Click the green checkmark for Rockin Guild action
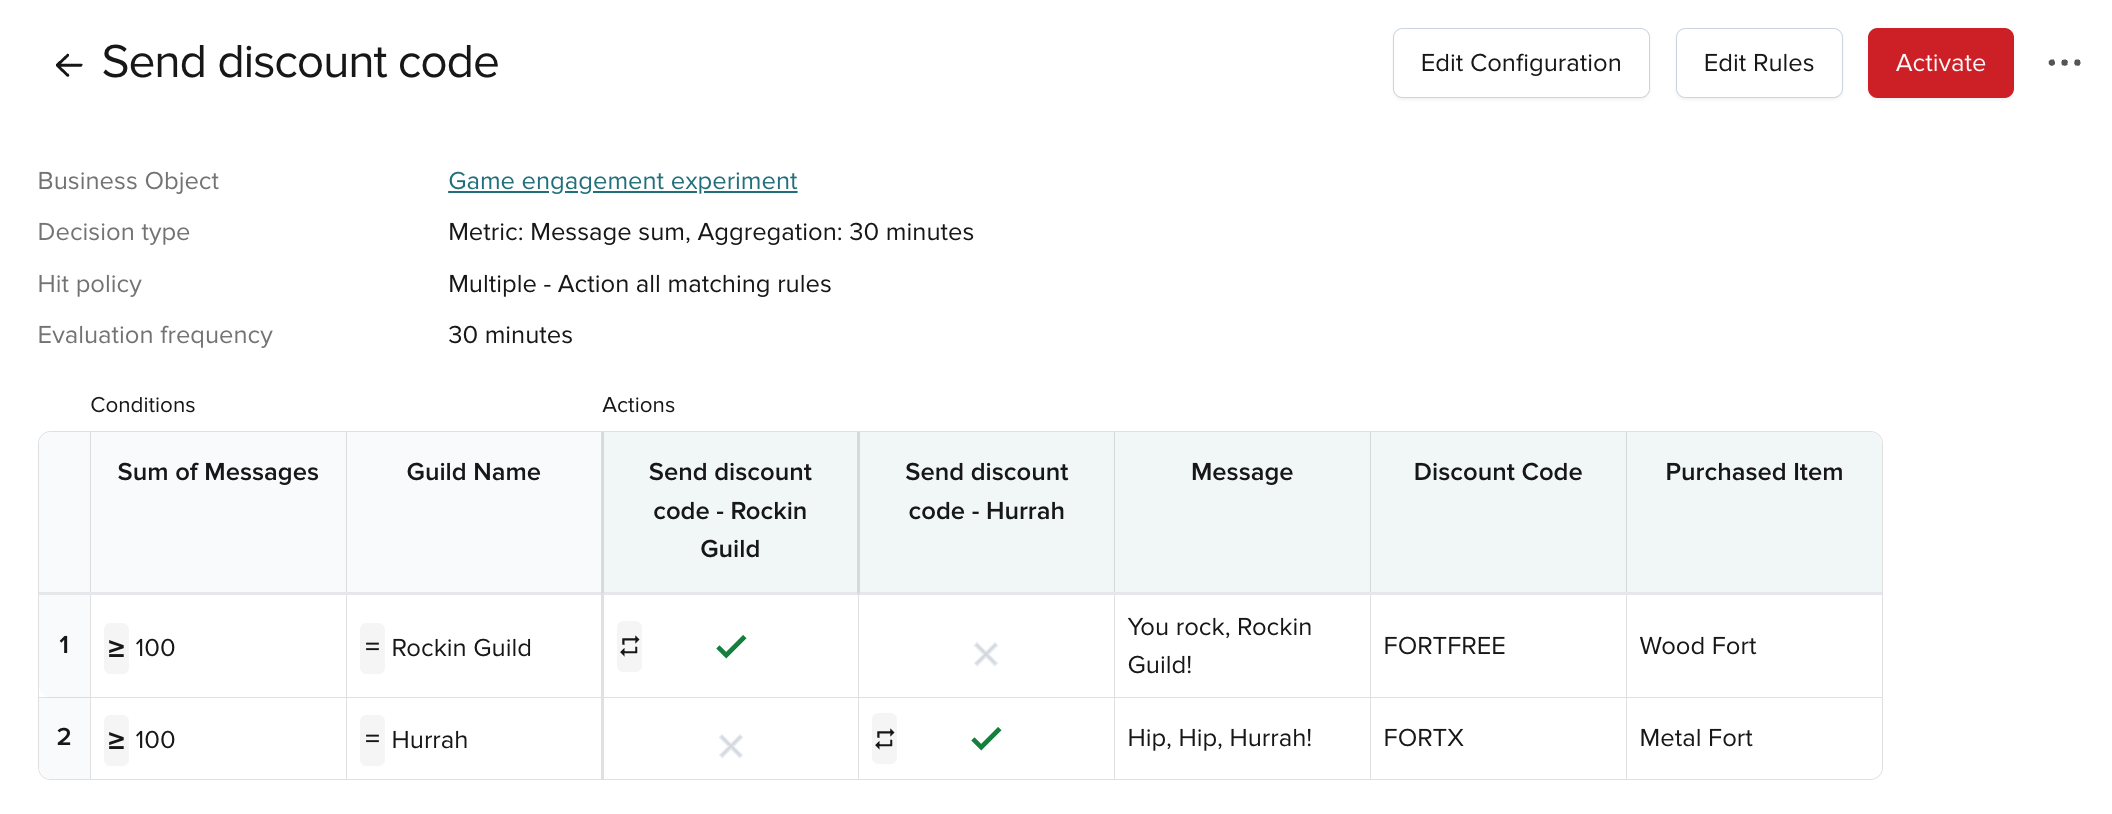 731,647
